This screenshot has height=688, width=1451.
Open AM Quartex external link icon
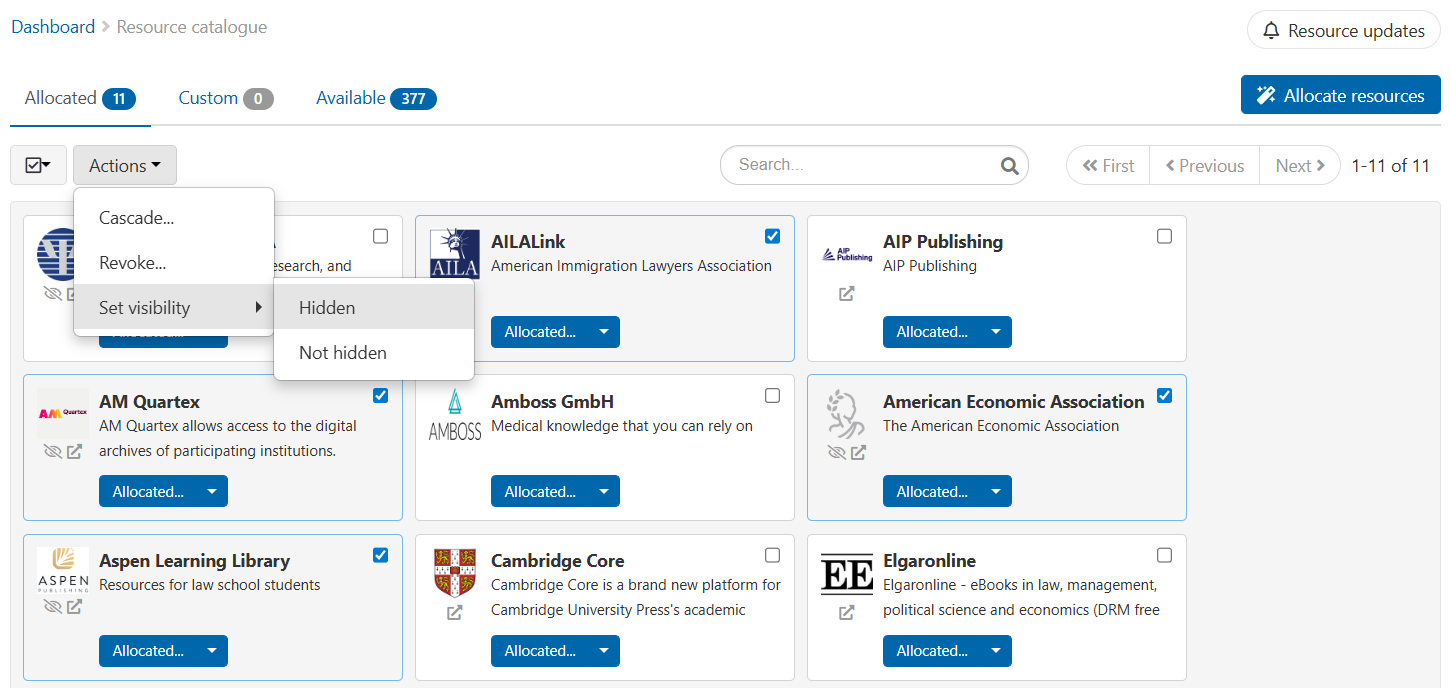(x=74, y=452)
